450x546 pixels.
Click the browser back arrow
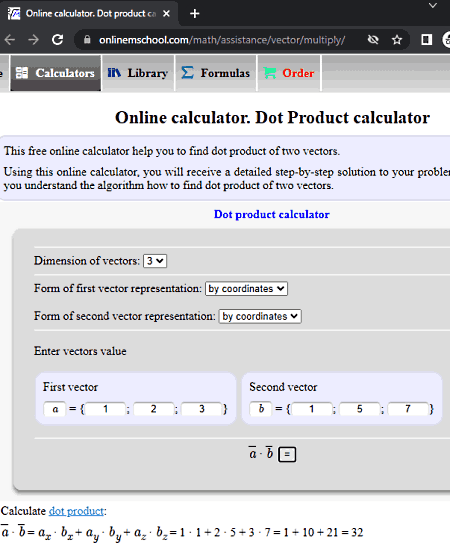[10, 40]
